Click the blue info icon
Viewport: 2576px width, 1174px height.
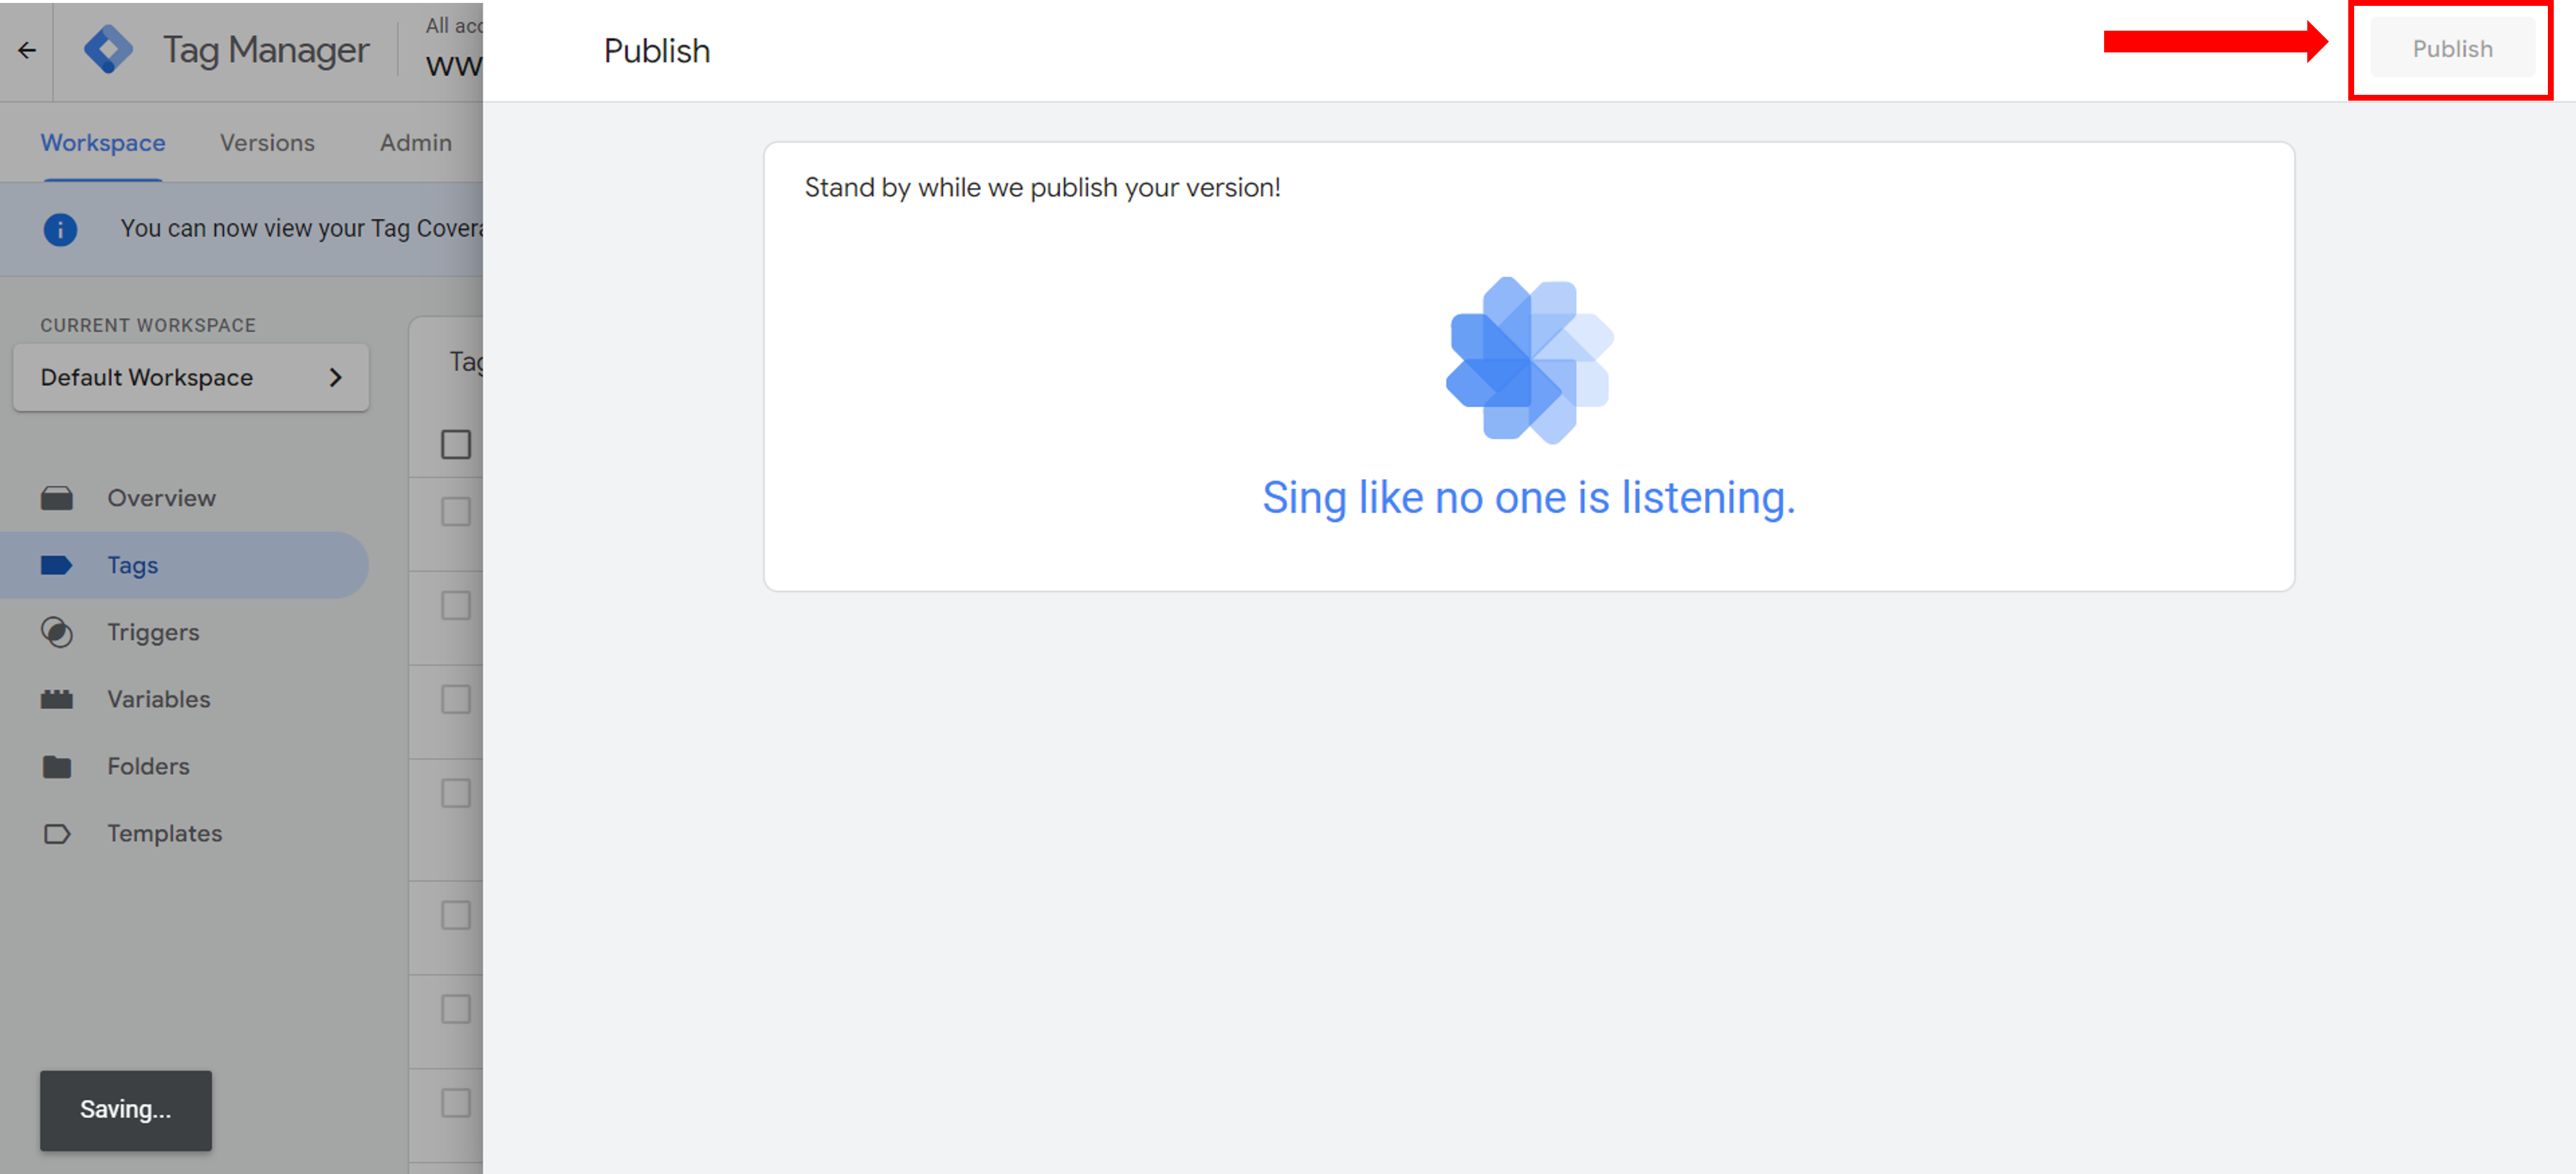pos(60,229)
